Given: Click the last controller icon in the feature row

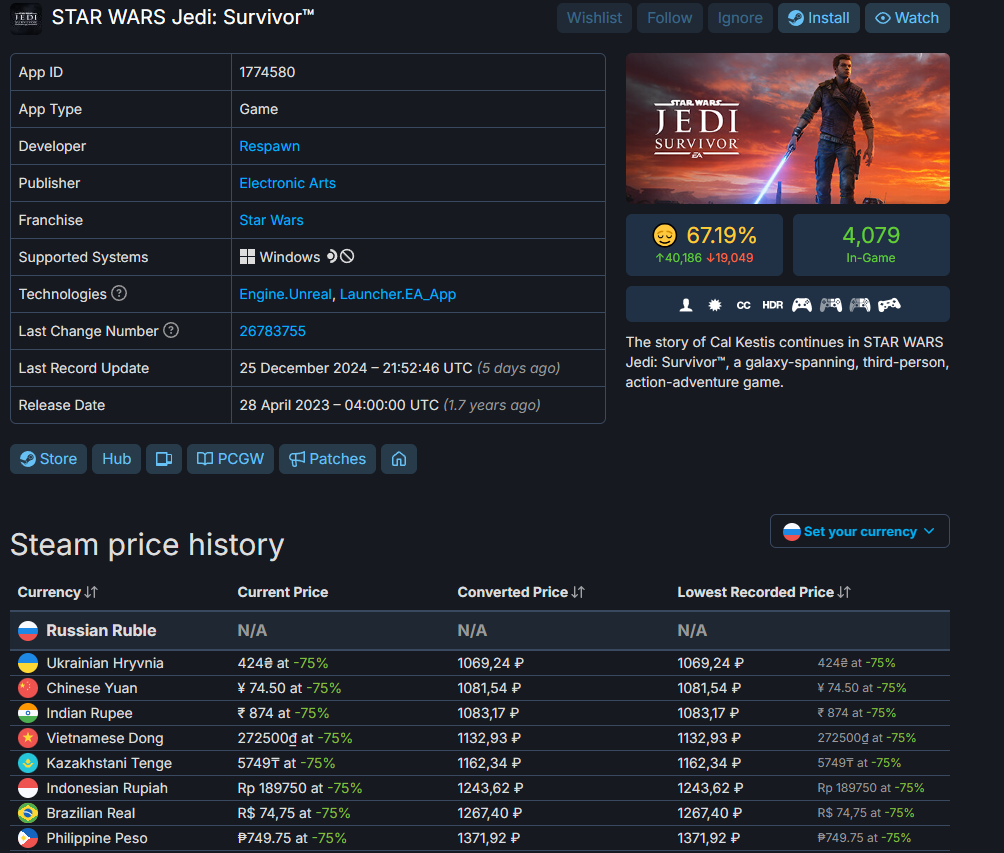Looking at the screenshot, I should [889, 305].
